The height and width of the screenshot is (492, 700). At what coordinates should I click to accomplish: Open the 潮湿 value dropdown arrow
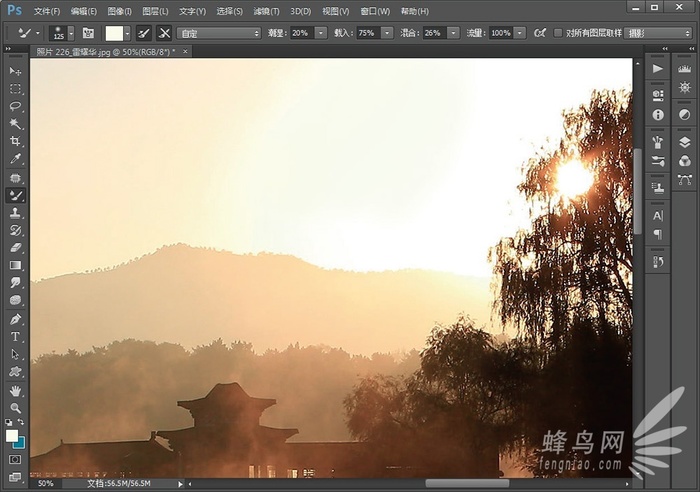(x=321, y=33)
